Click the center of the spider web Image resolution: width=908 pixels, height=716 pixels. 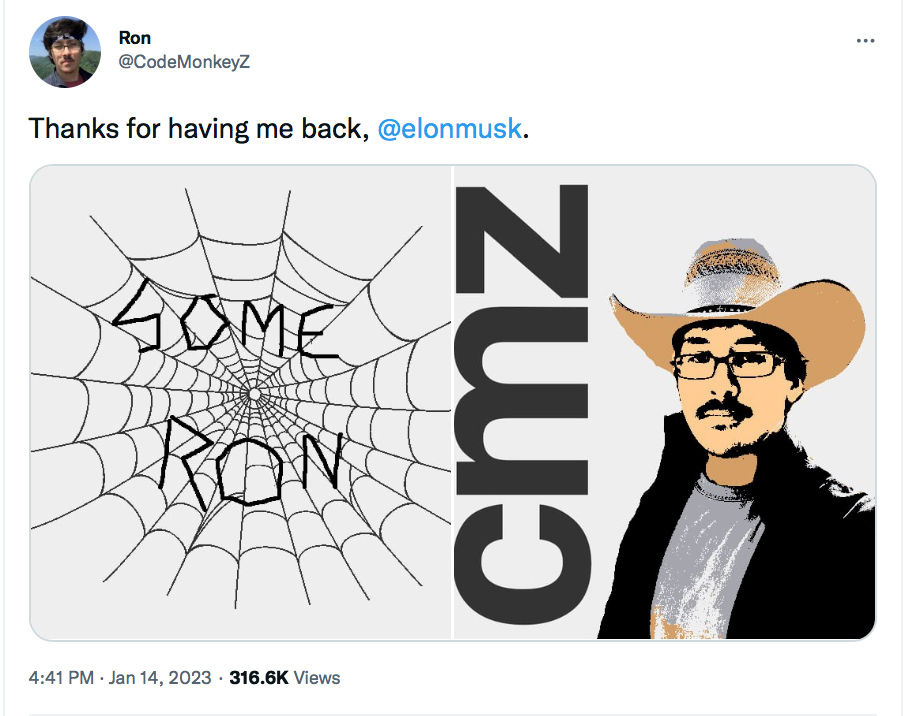tap(253, 395)
